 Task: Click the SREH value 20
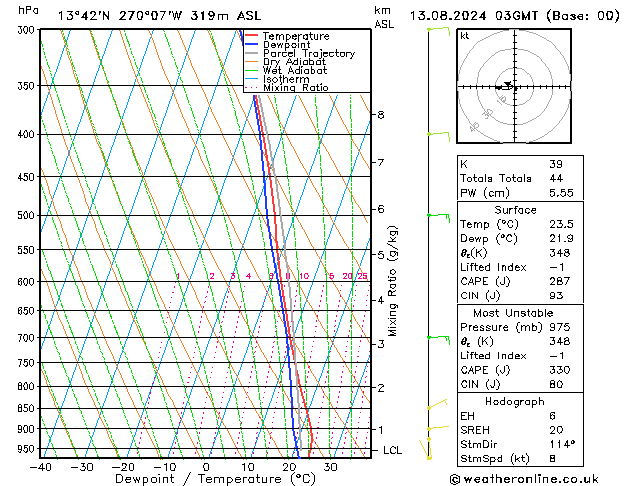pos(556,430)
